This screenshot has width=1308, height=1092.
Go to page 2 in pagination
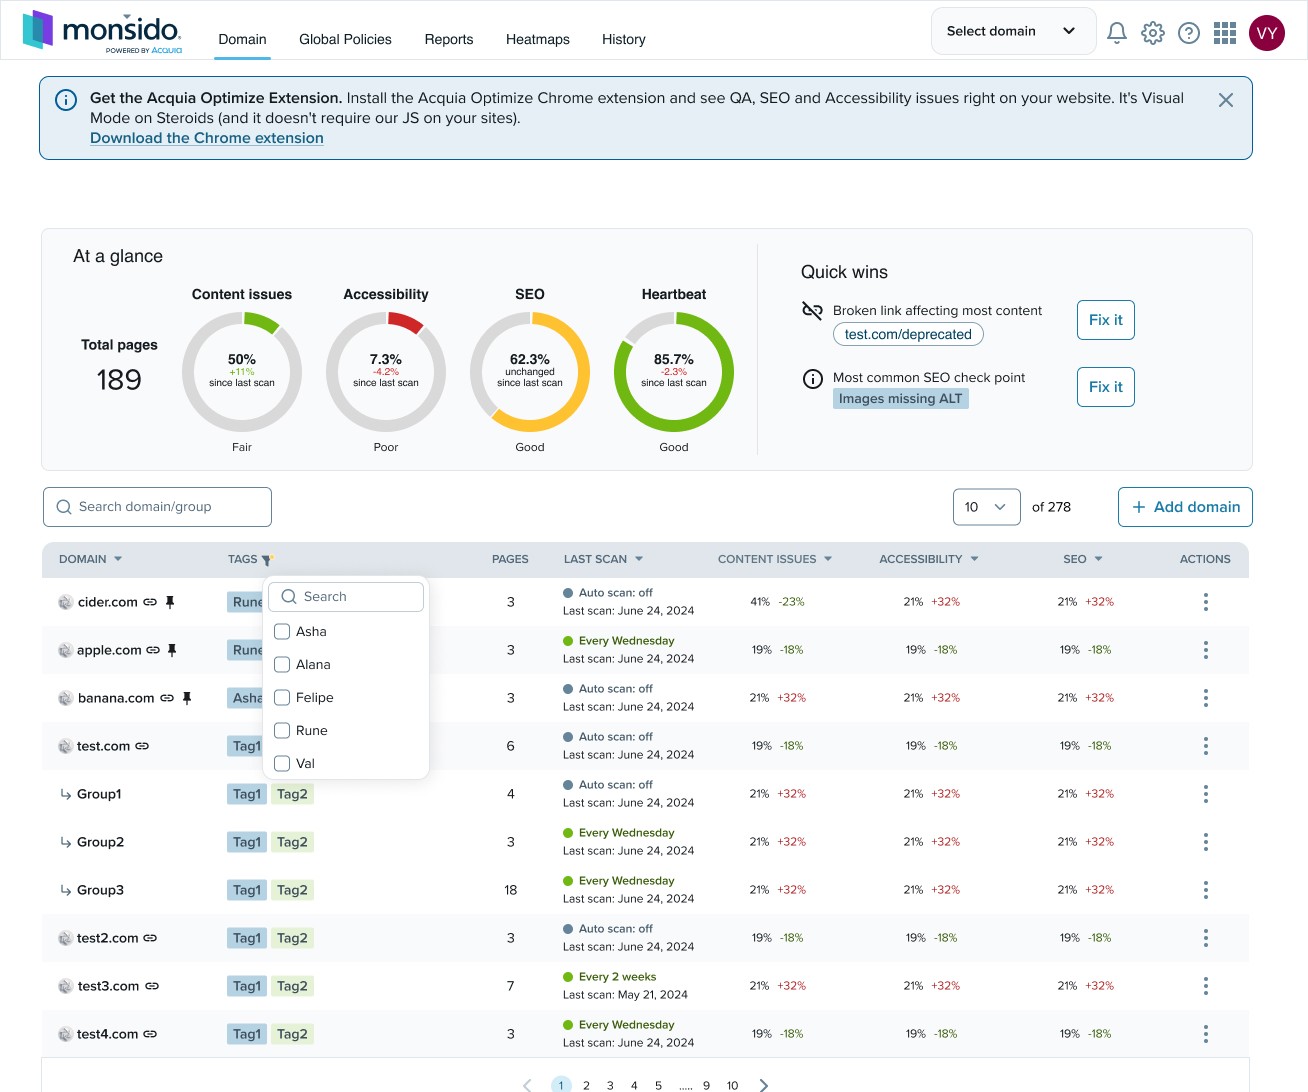(586, 1085)
